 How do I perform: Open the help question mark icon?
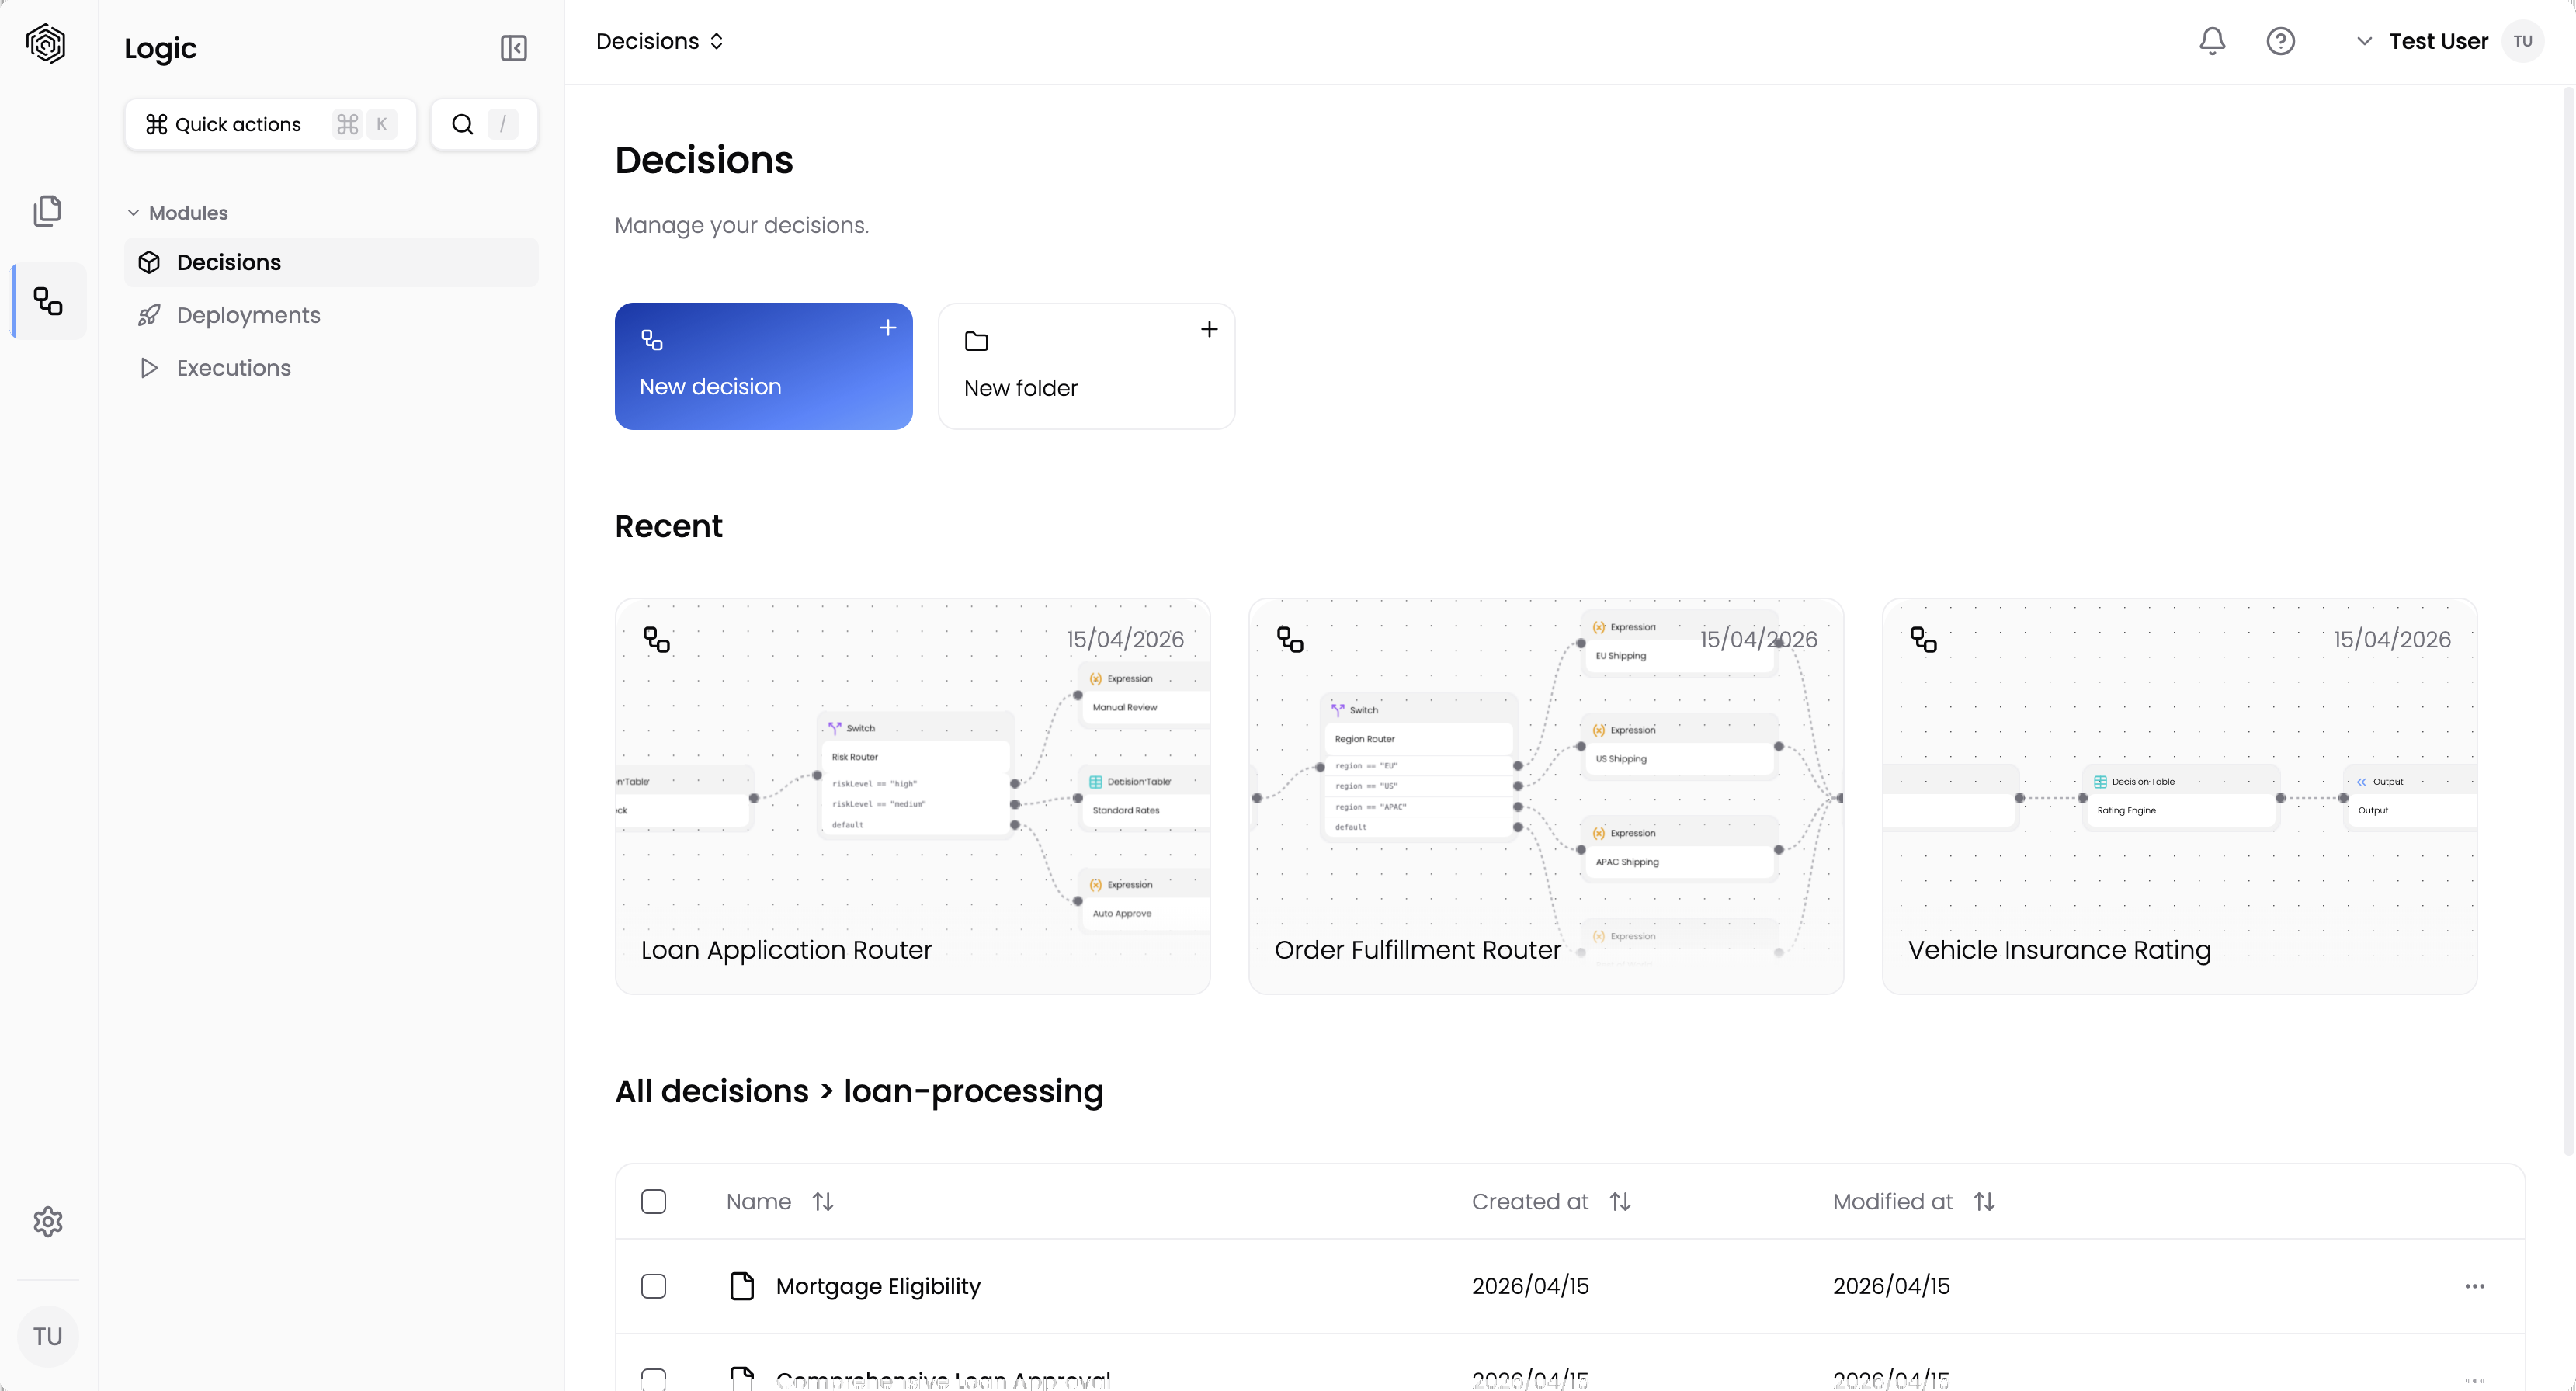(2280, 41)
